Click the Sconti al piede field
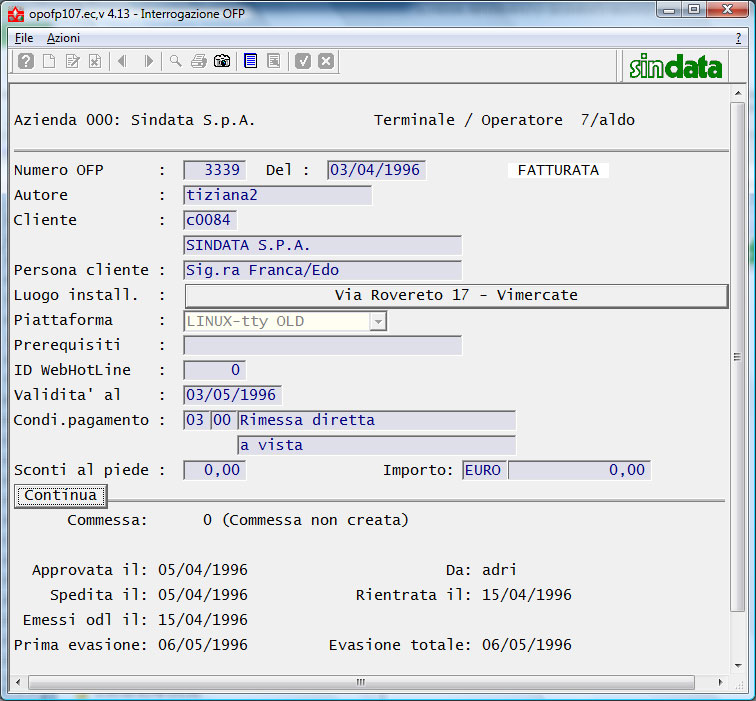 [215, 470]
